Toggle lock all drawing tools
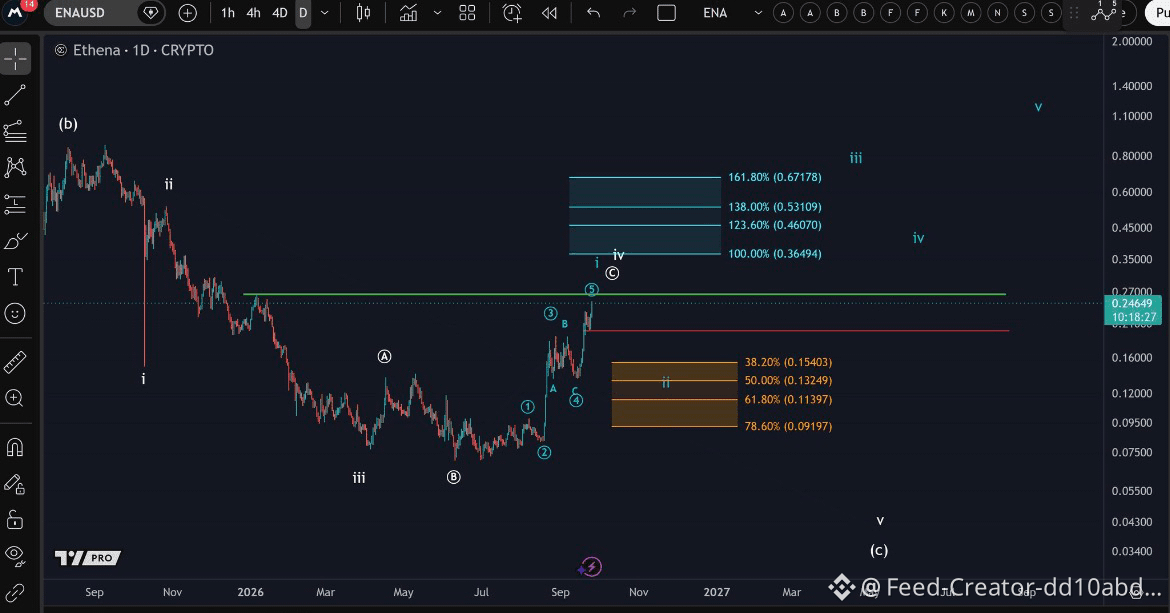The width and height of the screenshot is (1170, 613). point(15,519)
